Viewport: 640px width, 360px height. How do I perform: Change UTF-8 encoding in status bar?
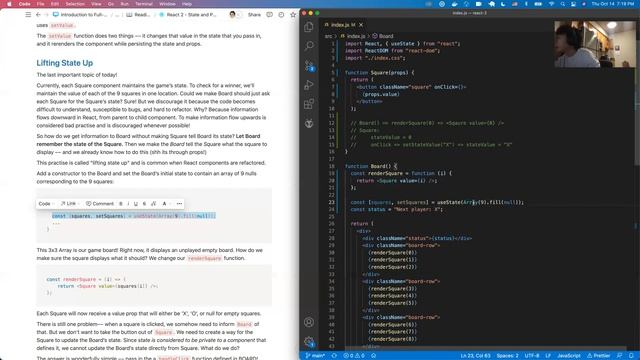pos(531,356)
